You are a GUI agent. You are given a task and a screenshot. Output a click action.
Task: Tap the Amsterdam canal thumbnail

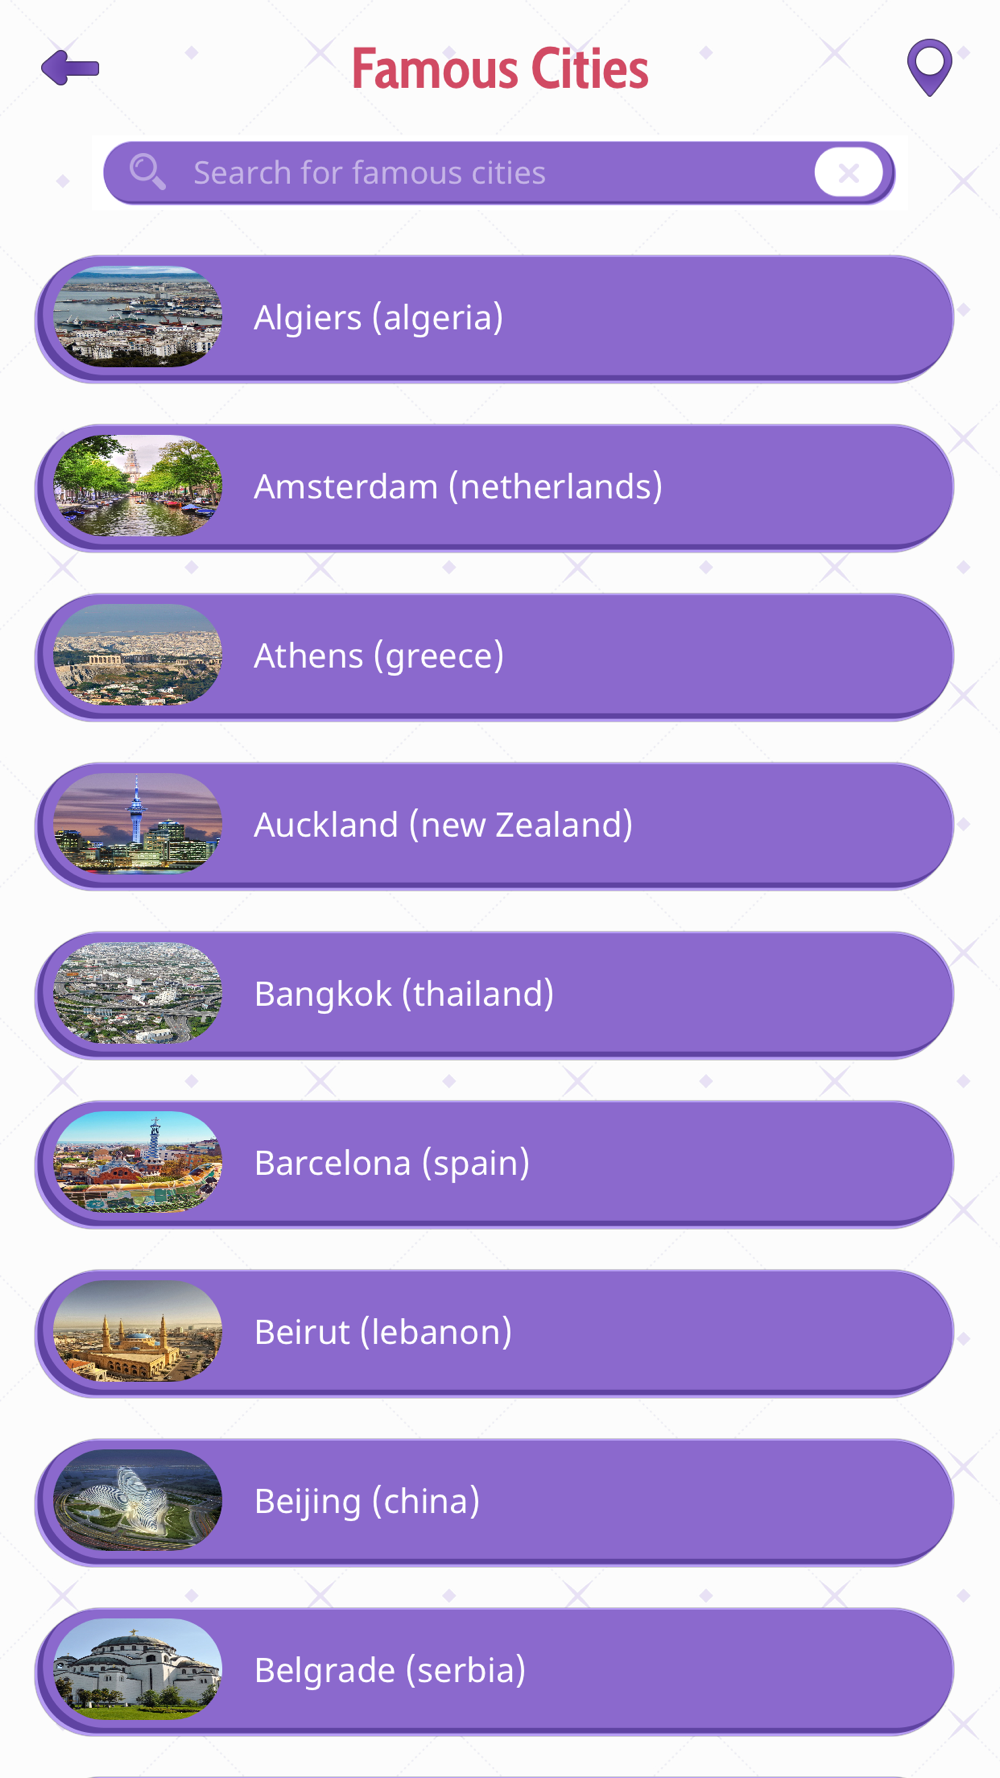(138, 485)
